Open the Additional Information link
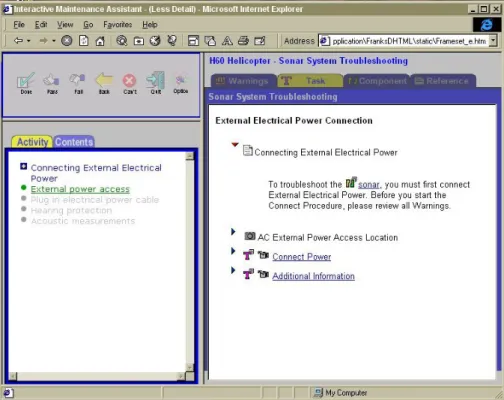The width and height of the screenshot is (504, 400). click(x=313, y=276)
